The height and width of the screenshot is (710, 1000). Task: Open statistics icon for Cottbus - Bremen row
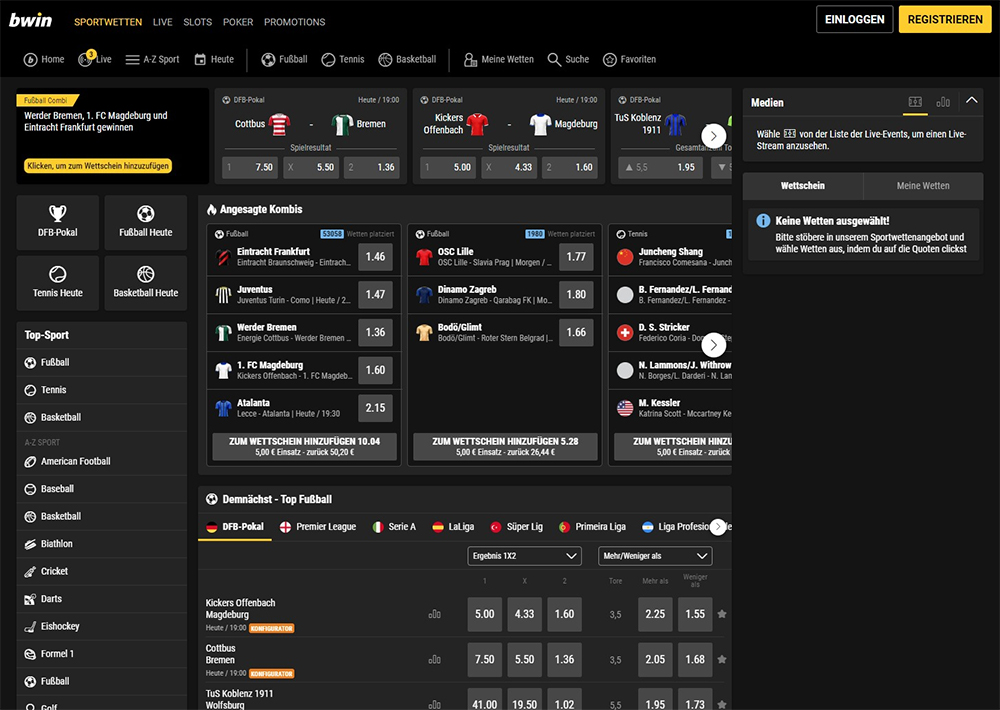tap(434, 660)
